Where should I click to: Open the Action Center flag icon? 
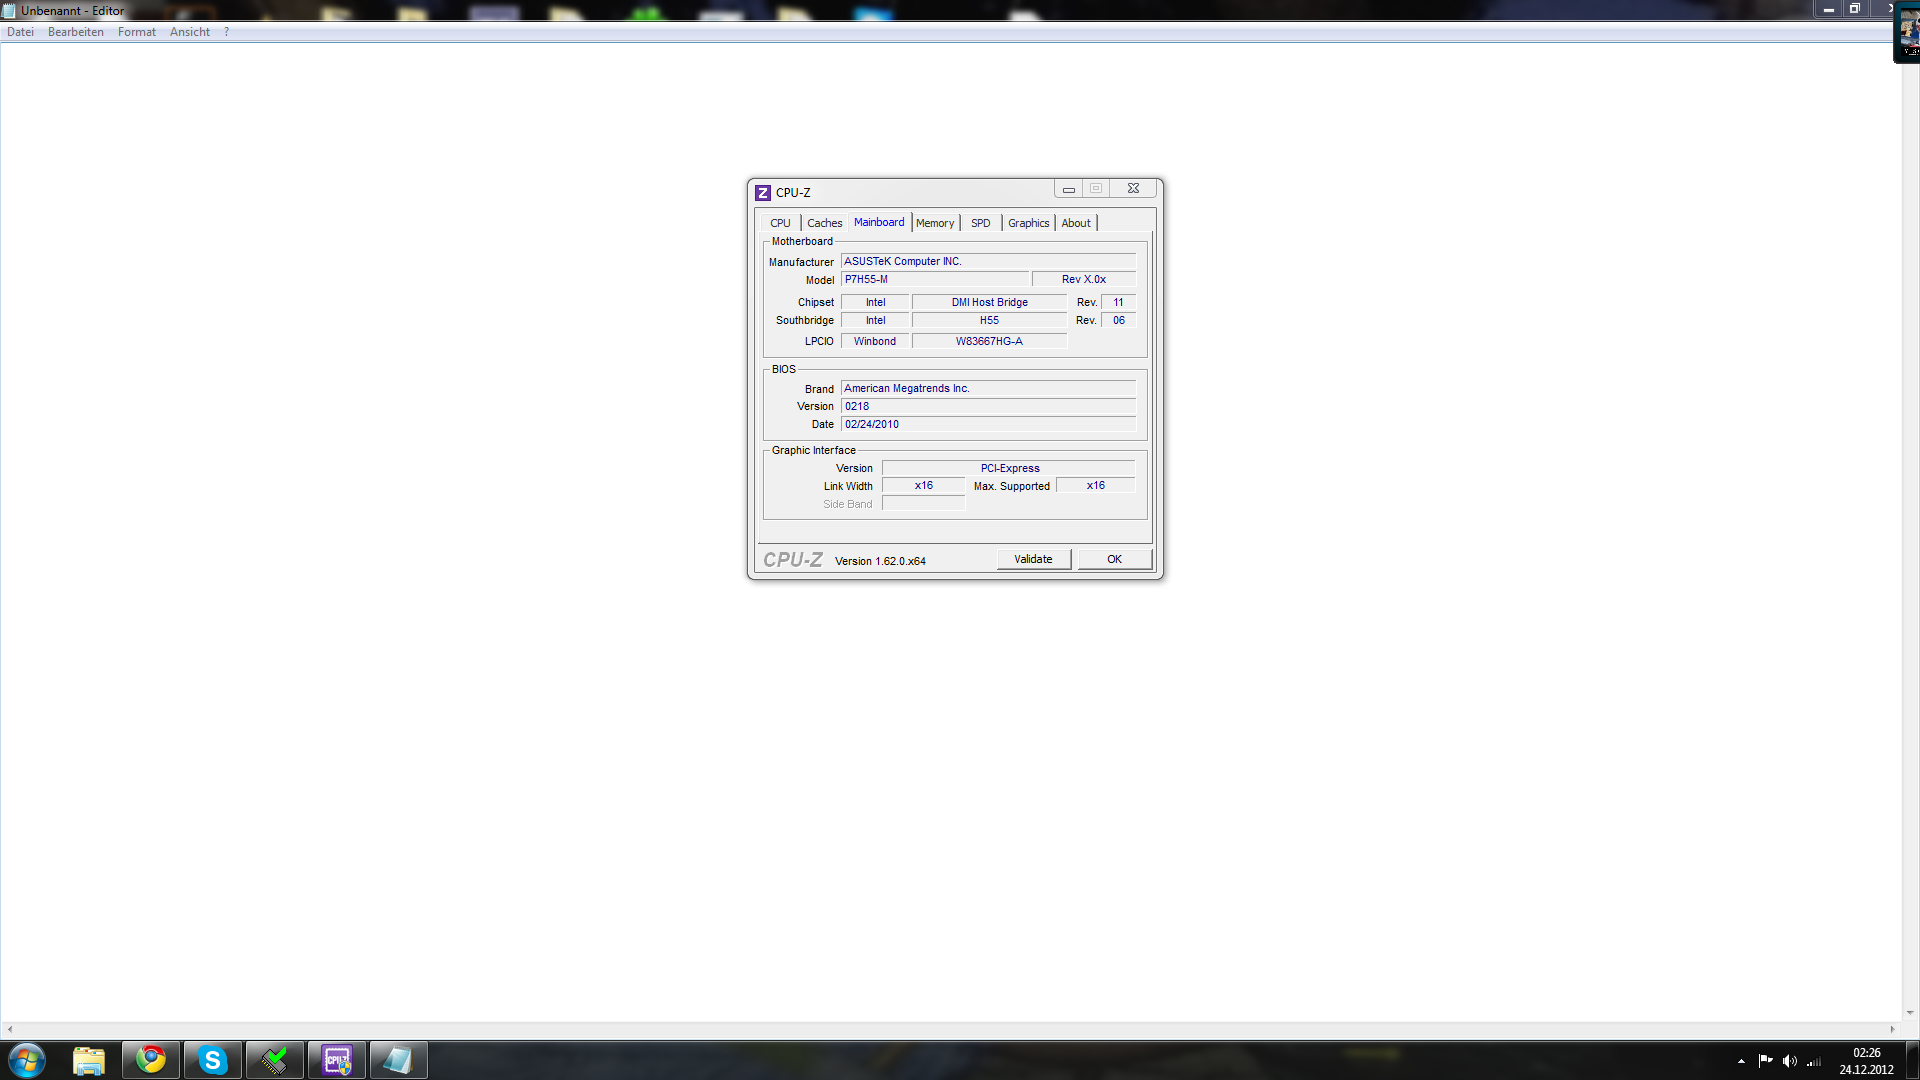point(1765,1061)
